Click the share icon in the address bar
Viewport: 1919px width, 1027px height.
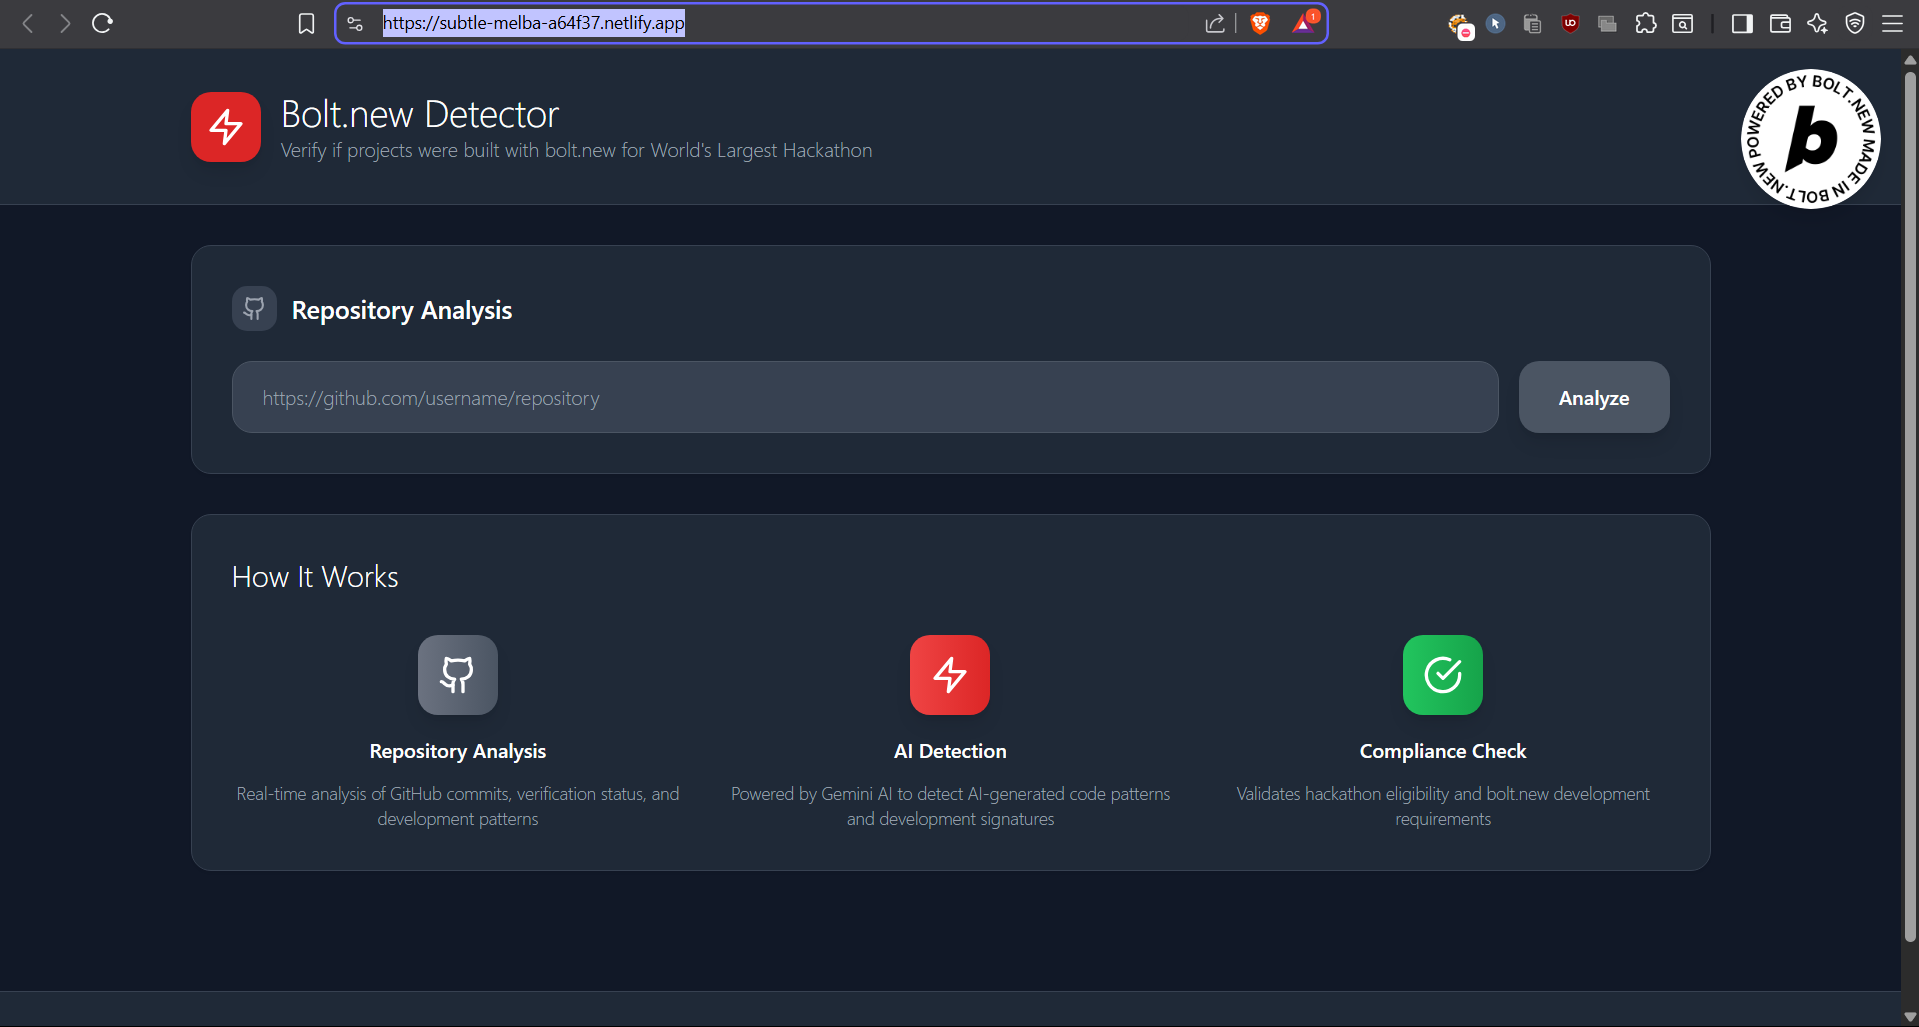1215,23
